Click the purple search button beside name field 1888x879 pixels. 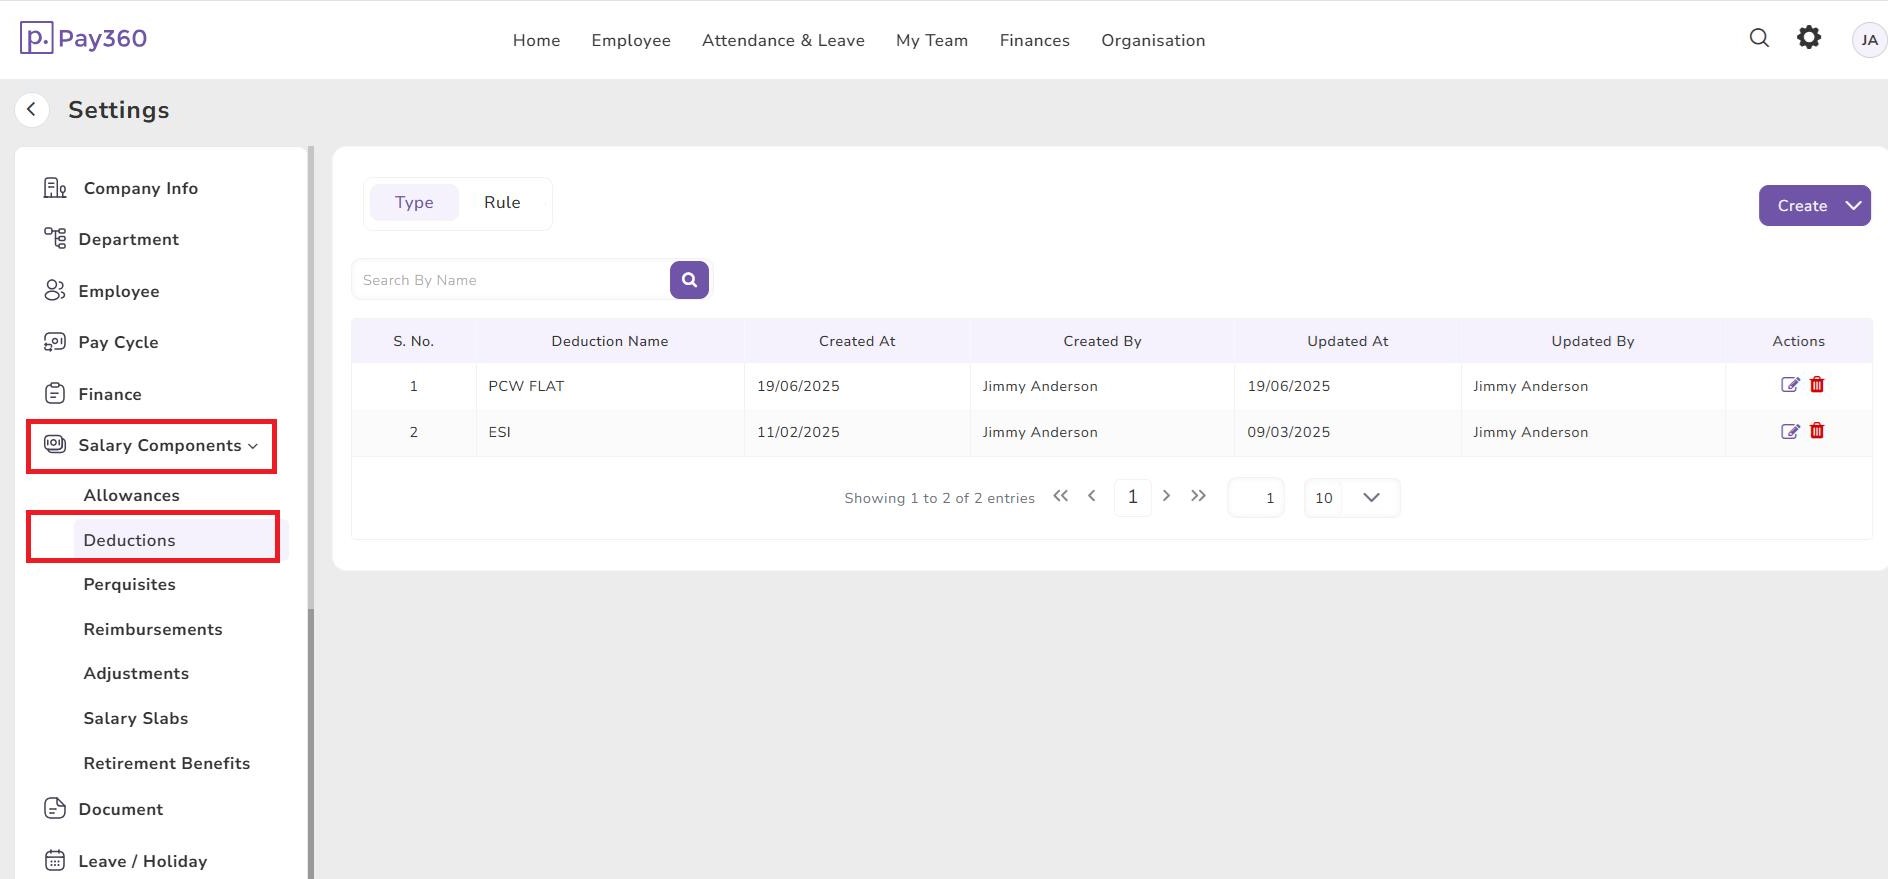[689, 280]
